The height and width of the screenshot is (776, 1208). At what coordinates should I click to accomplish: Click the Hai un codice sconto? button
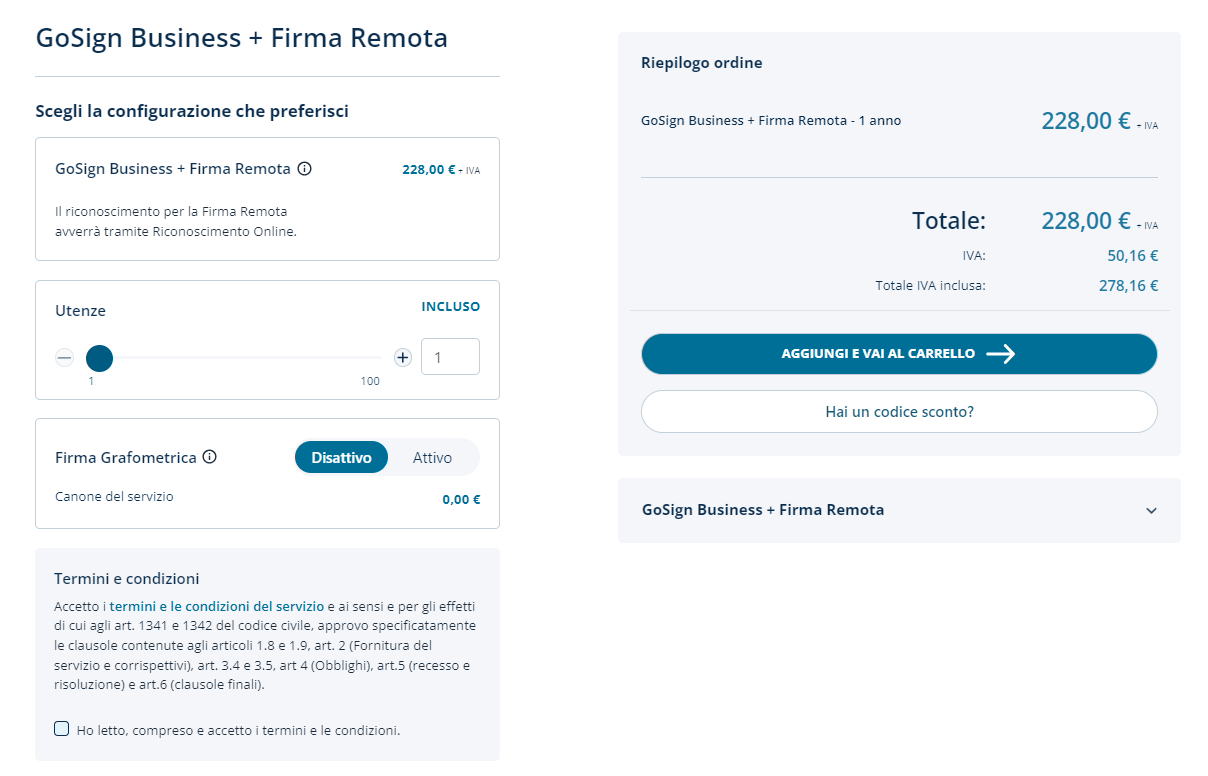coord(899,412)
